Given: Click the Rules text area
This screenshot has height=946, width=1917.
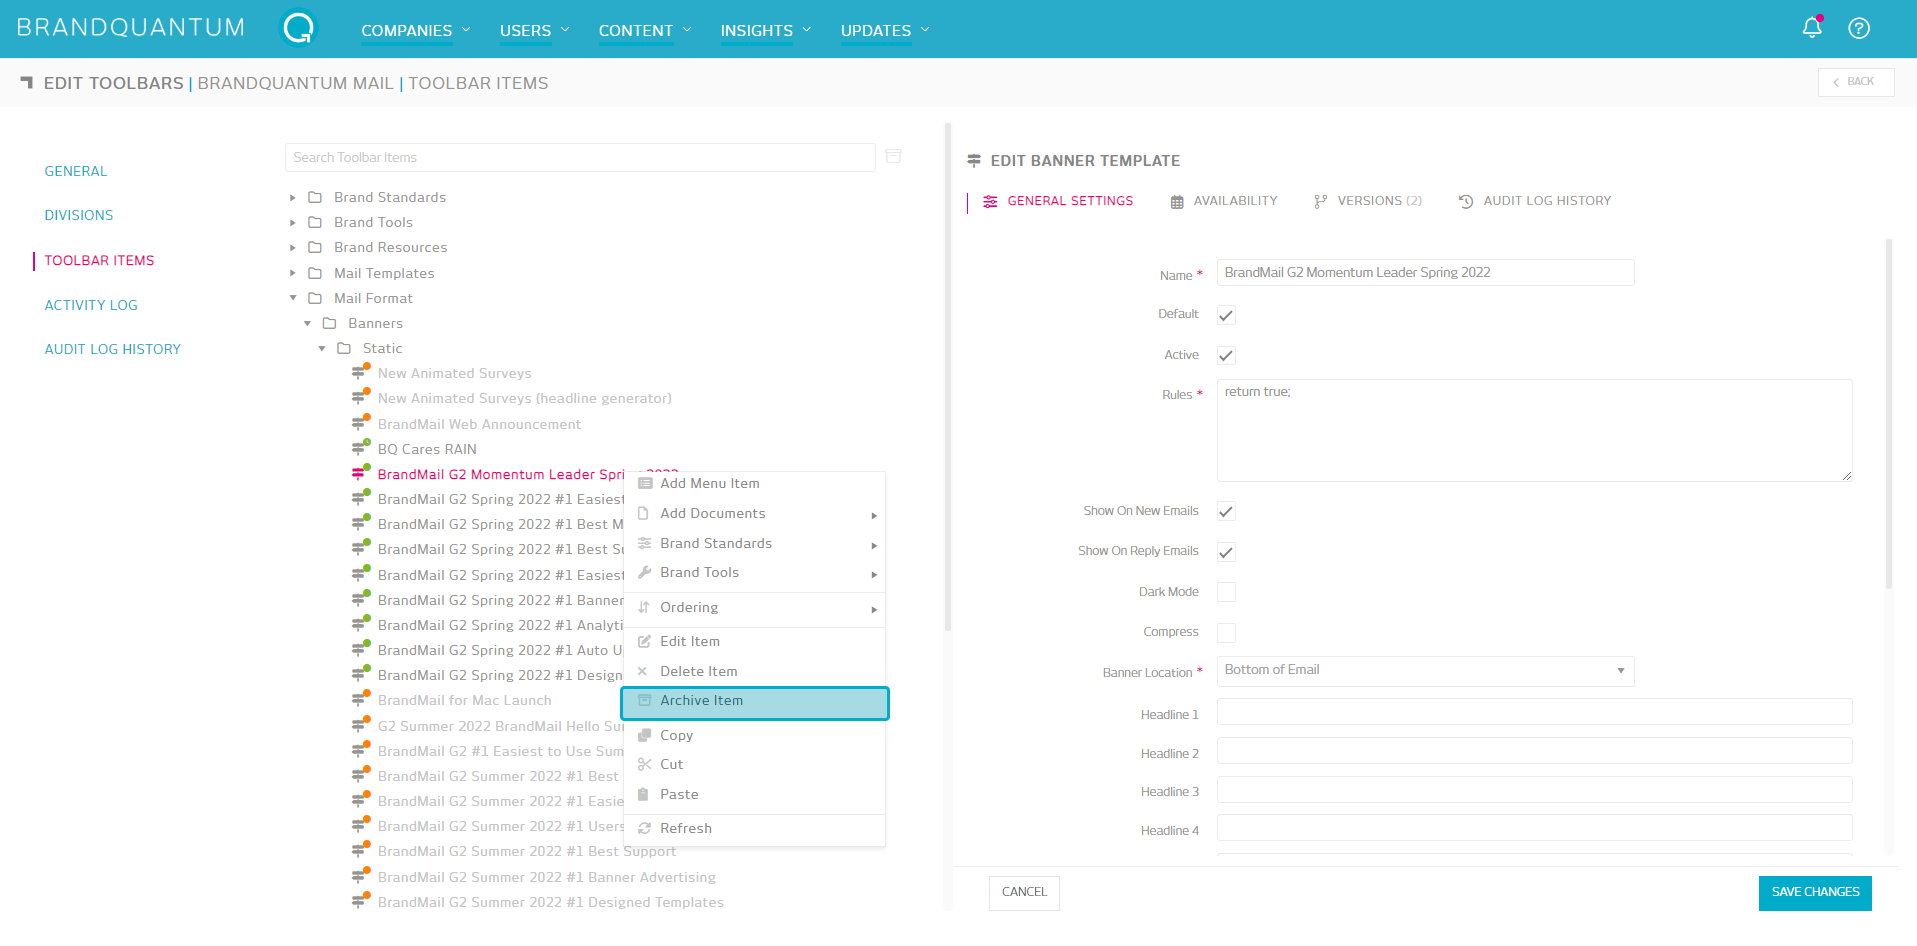Looking at the screenshot, I should [x=1534, y=430].
